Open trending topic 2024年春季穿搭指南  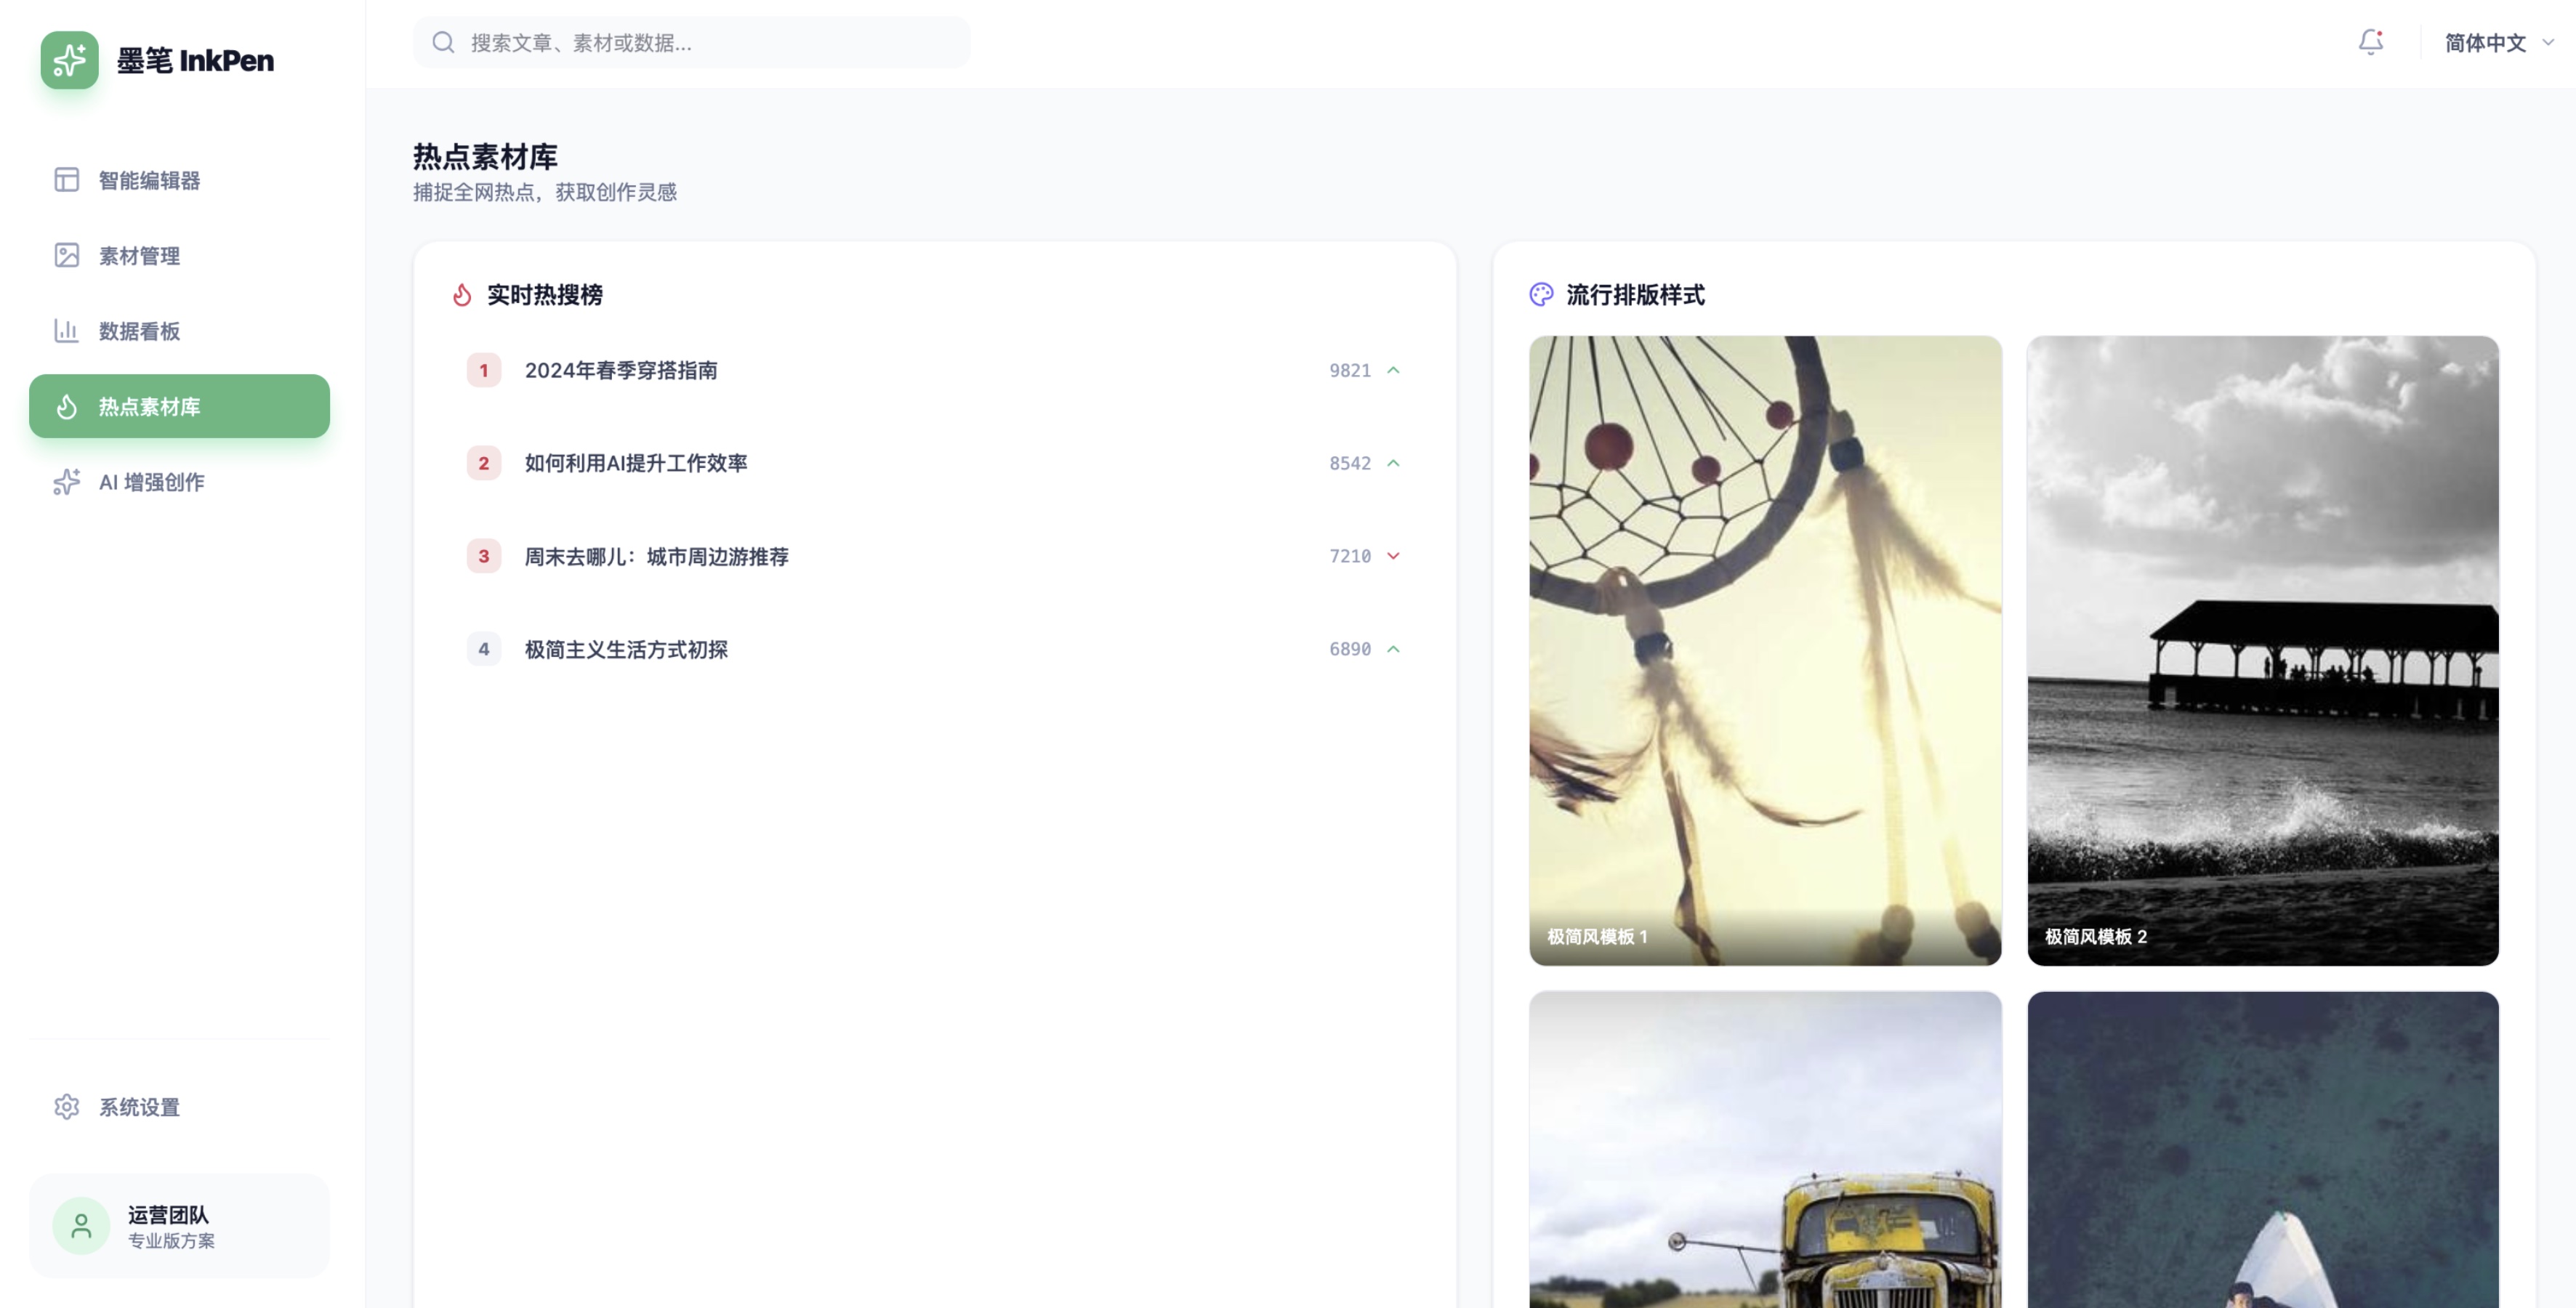pos(621,370)
